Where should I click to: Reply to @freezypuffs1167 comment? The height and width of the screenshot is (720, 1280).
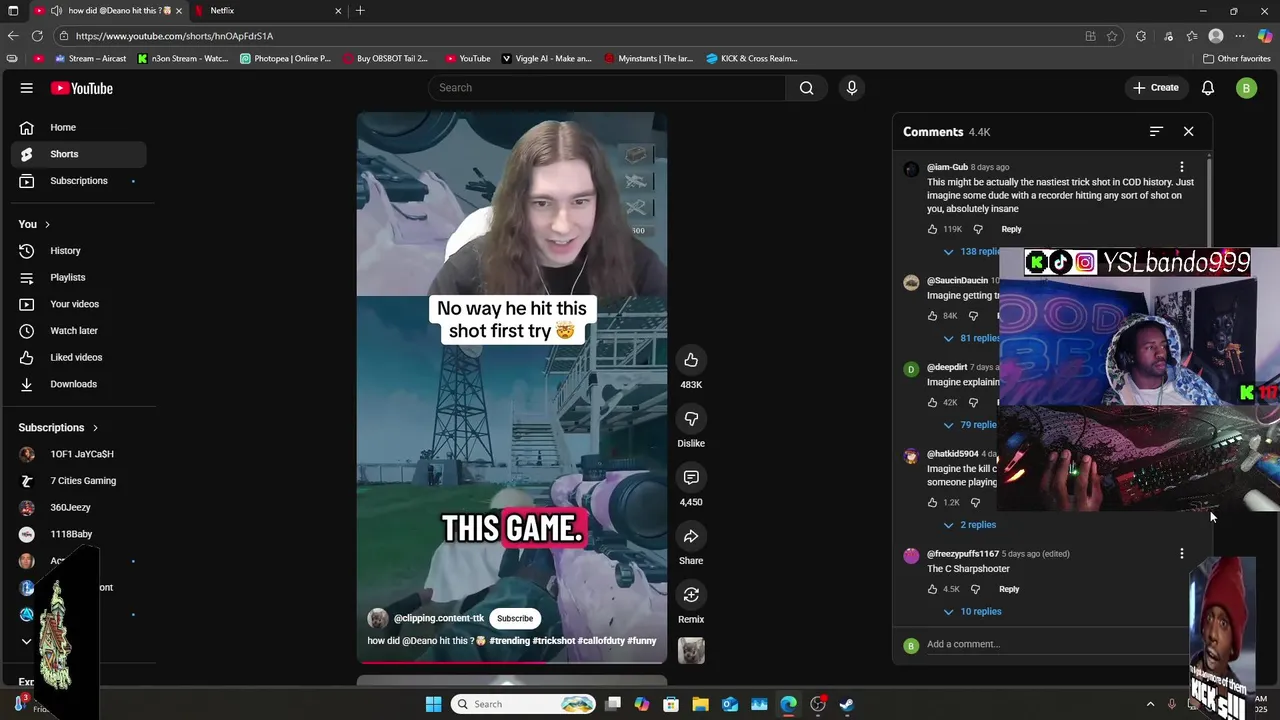pos(1009,589)
